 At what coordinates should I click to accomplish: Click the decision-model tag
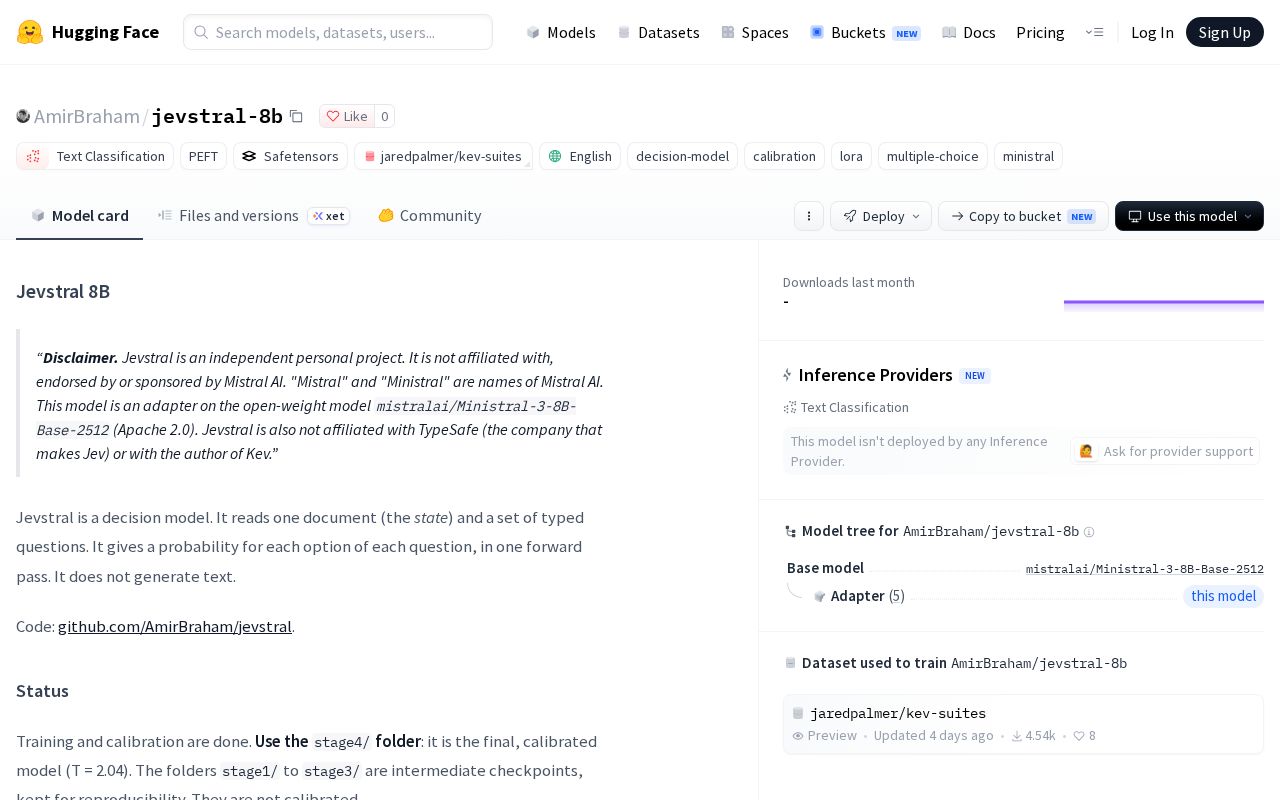tap(683, 156)
